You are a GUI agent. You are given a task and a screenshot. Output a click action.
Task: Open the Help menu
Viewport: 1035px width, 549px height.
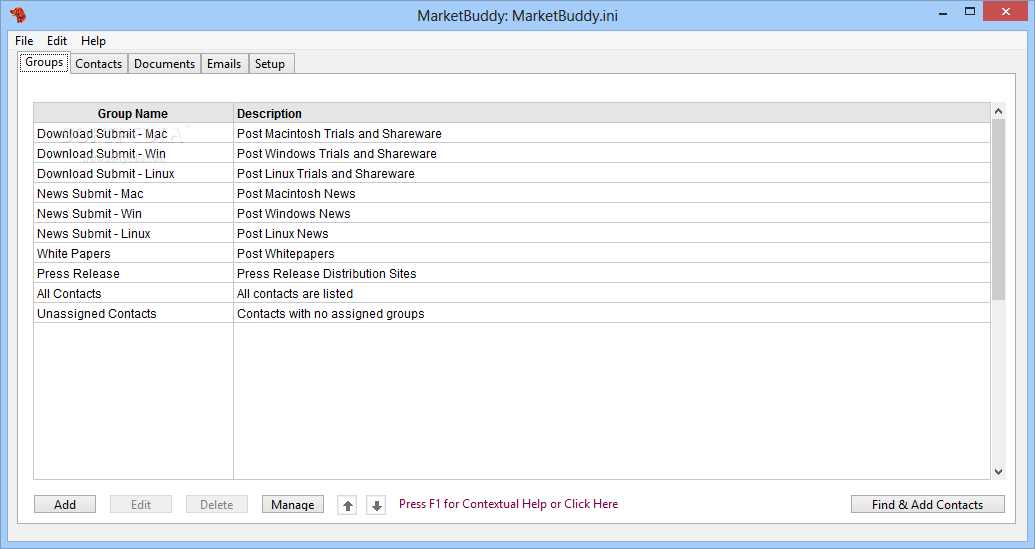(93, 41)
